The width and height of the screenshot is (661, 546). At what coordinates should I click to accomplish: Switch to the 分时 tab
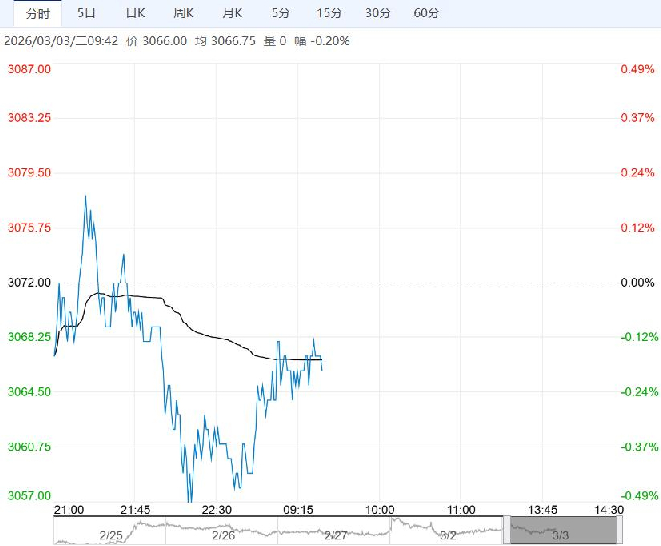[37, 13]
